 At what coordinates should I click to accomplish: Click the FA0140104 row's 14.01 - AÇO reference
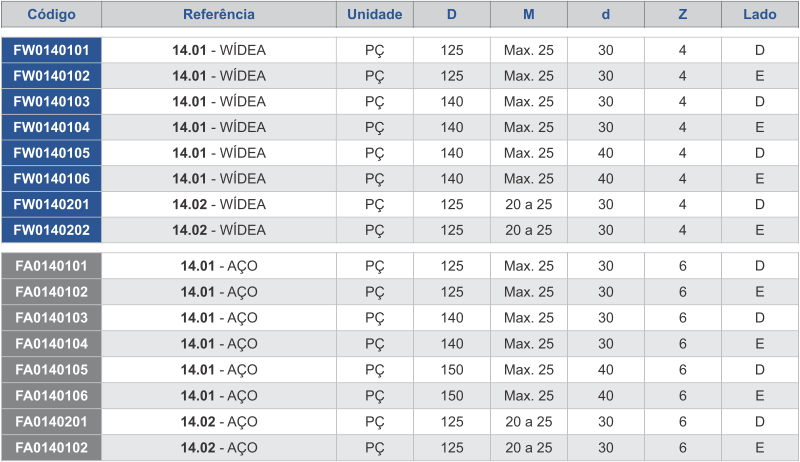point(219,344)
